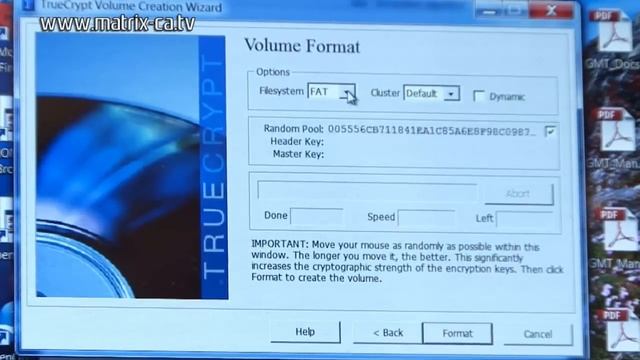Enable the Dynamic checkbox
640x360 pixels.
click(x=479, y=96)
